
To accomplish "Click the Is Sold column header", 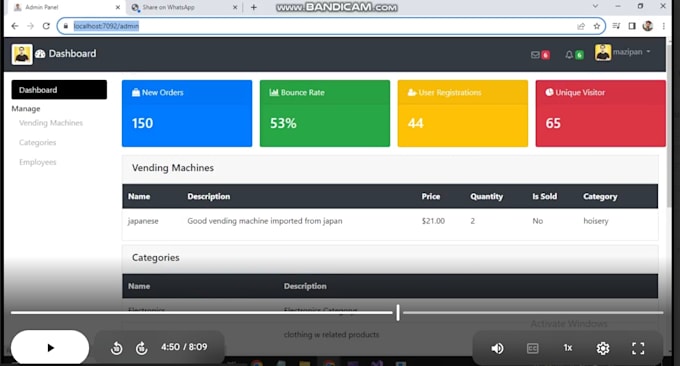I will [x=545, y=196].
